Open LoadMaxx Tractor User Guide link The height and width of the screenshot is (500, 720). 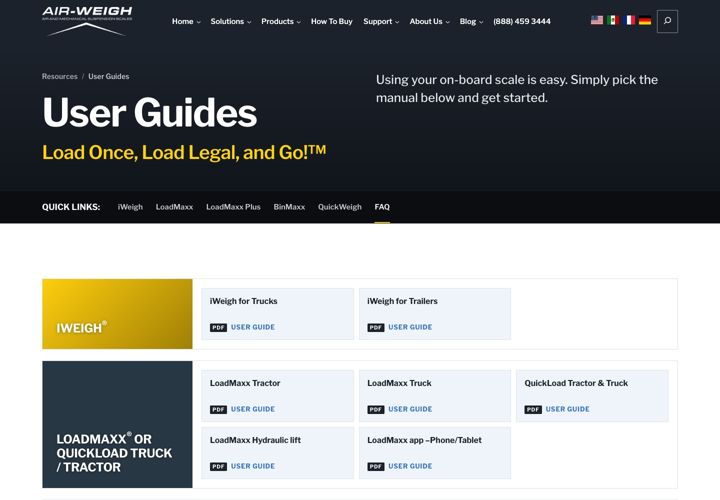point(253,409)
